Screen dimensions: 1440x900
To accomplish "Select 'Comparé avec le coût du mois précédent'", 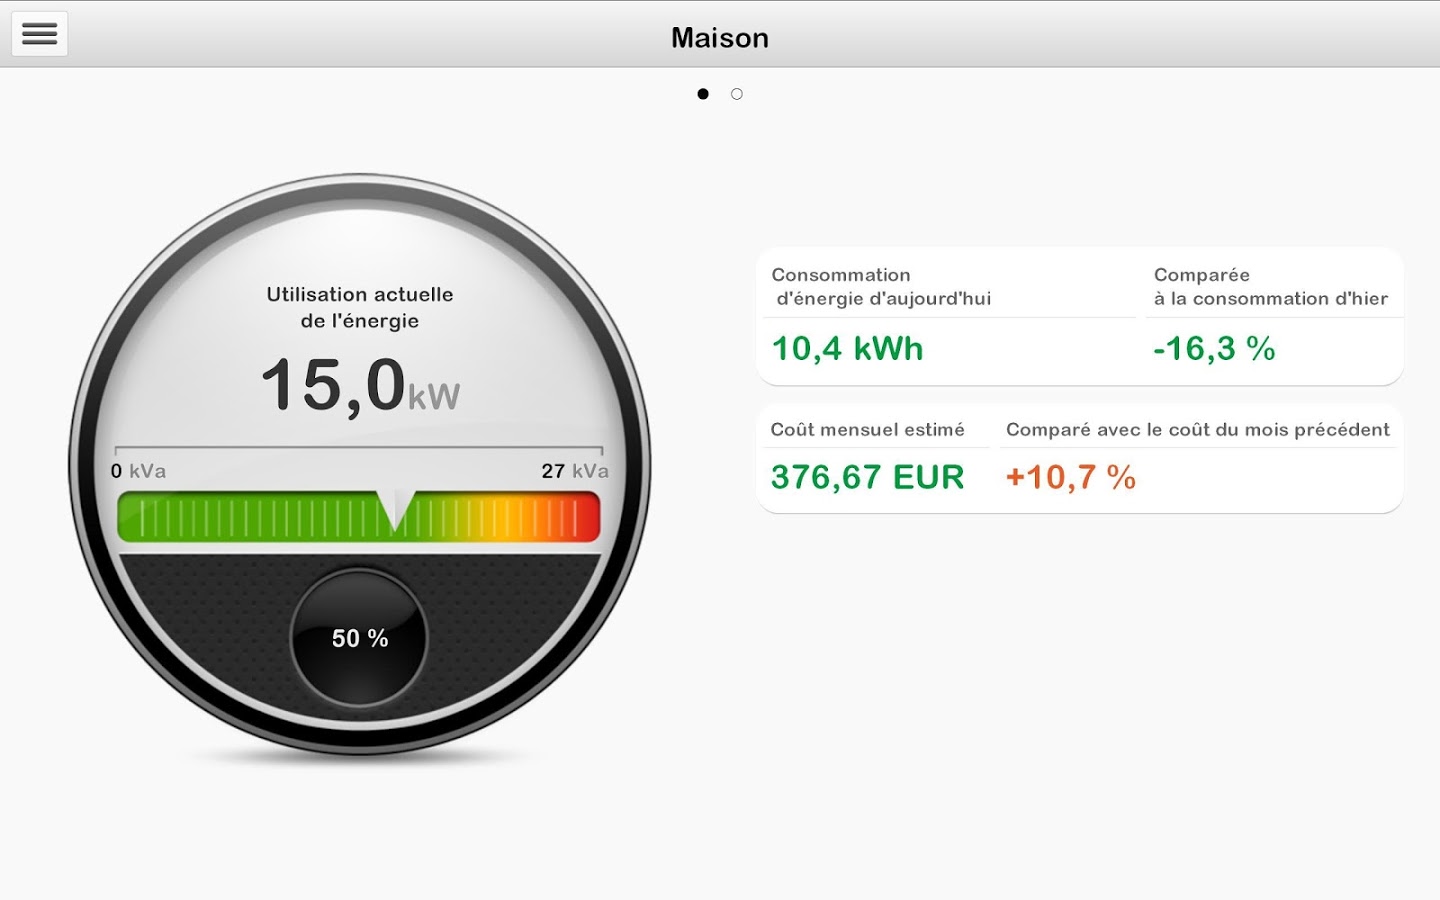I will (x=1197, y=430).
